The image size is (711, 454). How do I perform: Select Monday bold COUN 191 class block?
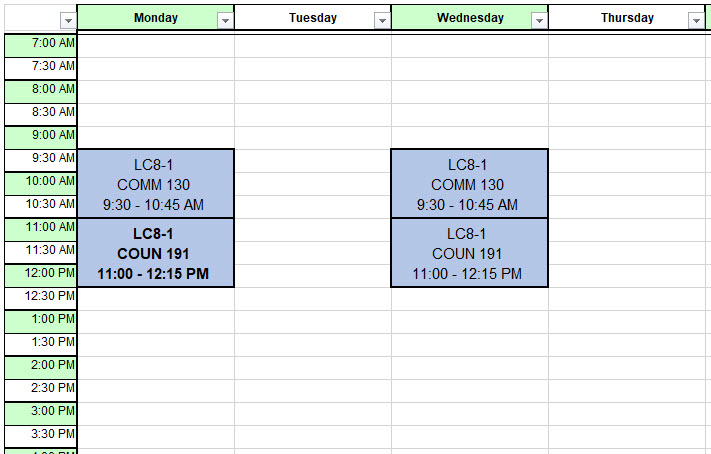pos(156,253)
